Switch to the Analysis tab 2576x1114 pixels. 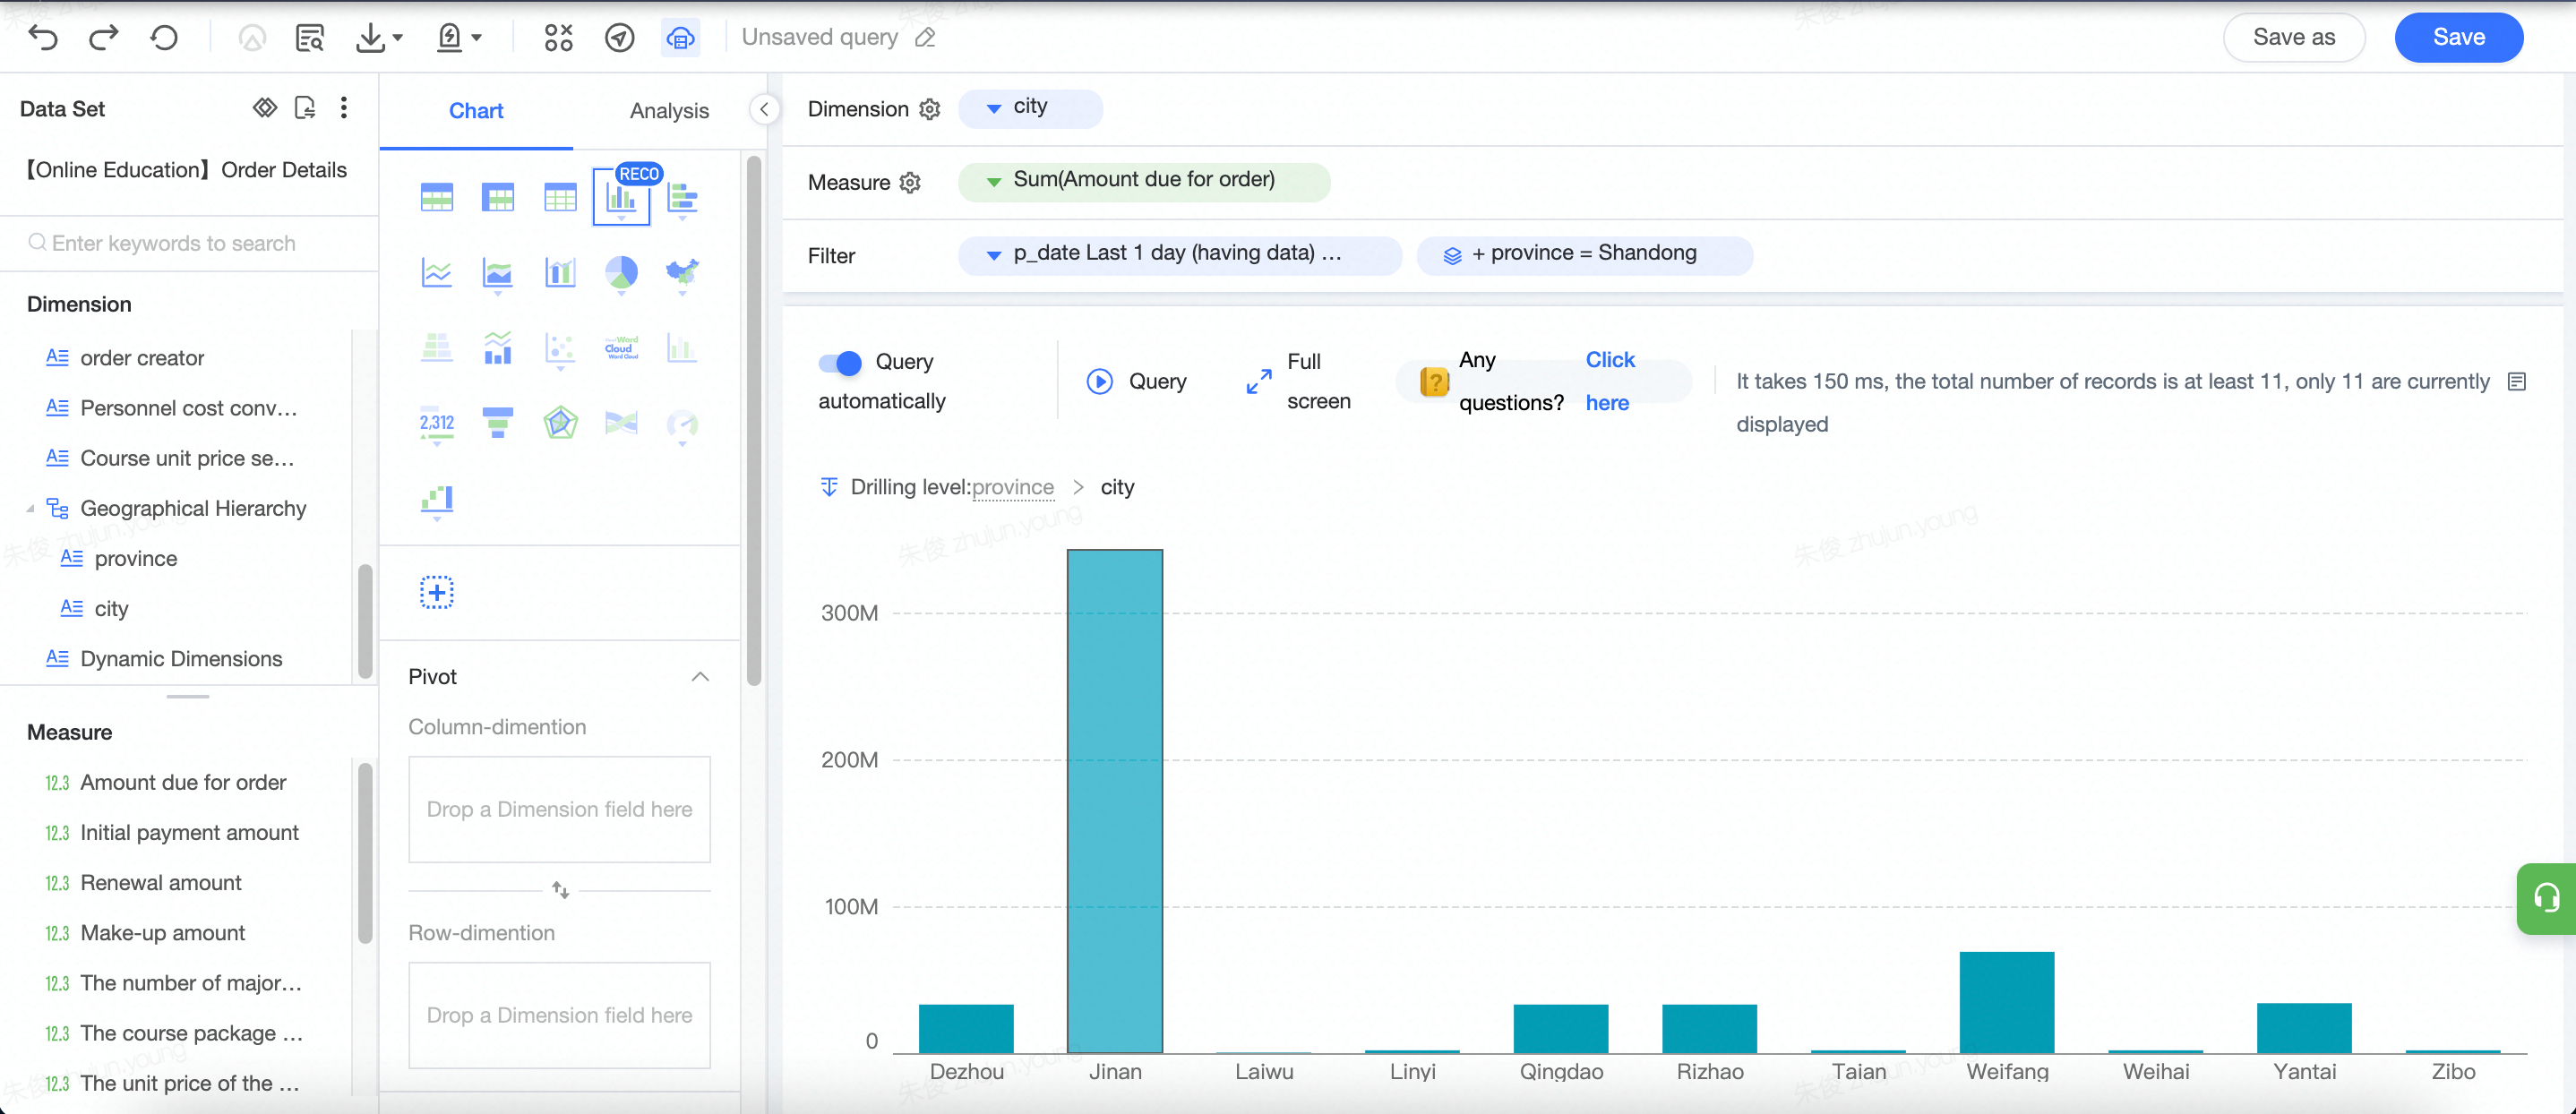[669, 111]
